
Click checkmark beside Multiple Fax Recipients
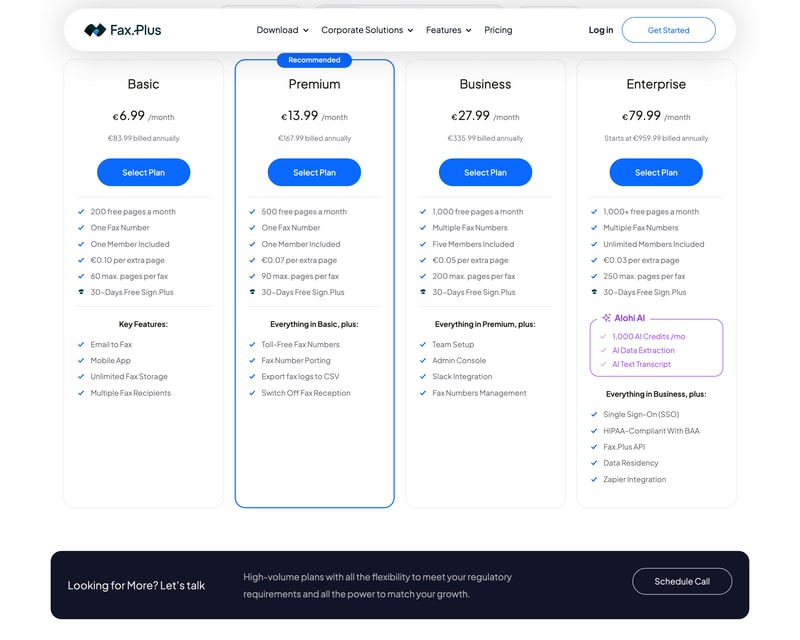coord(81,393)
